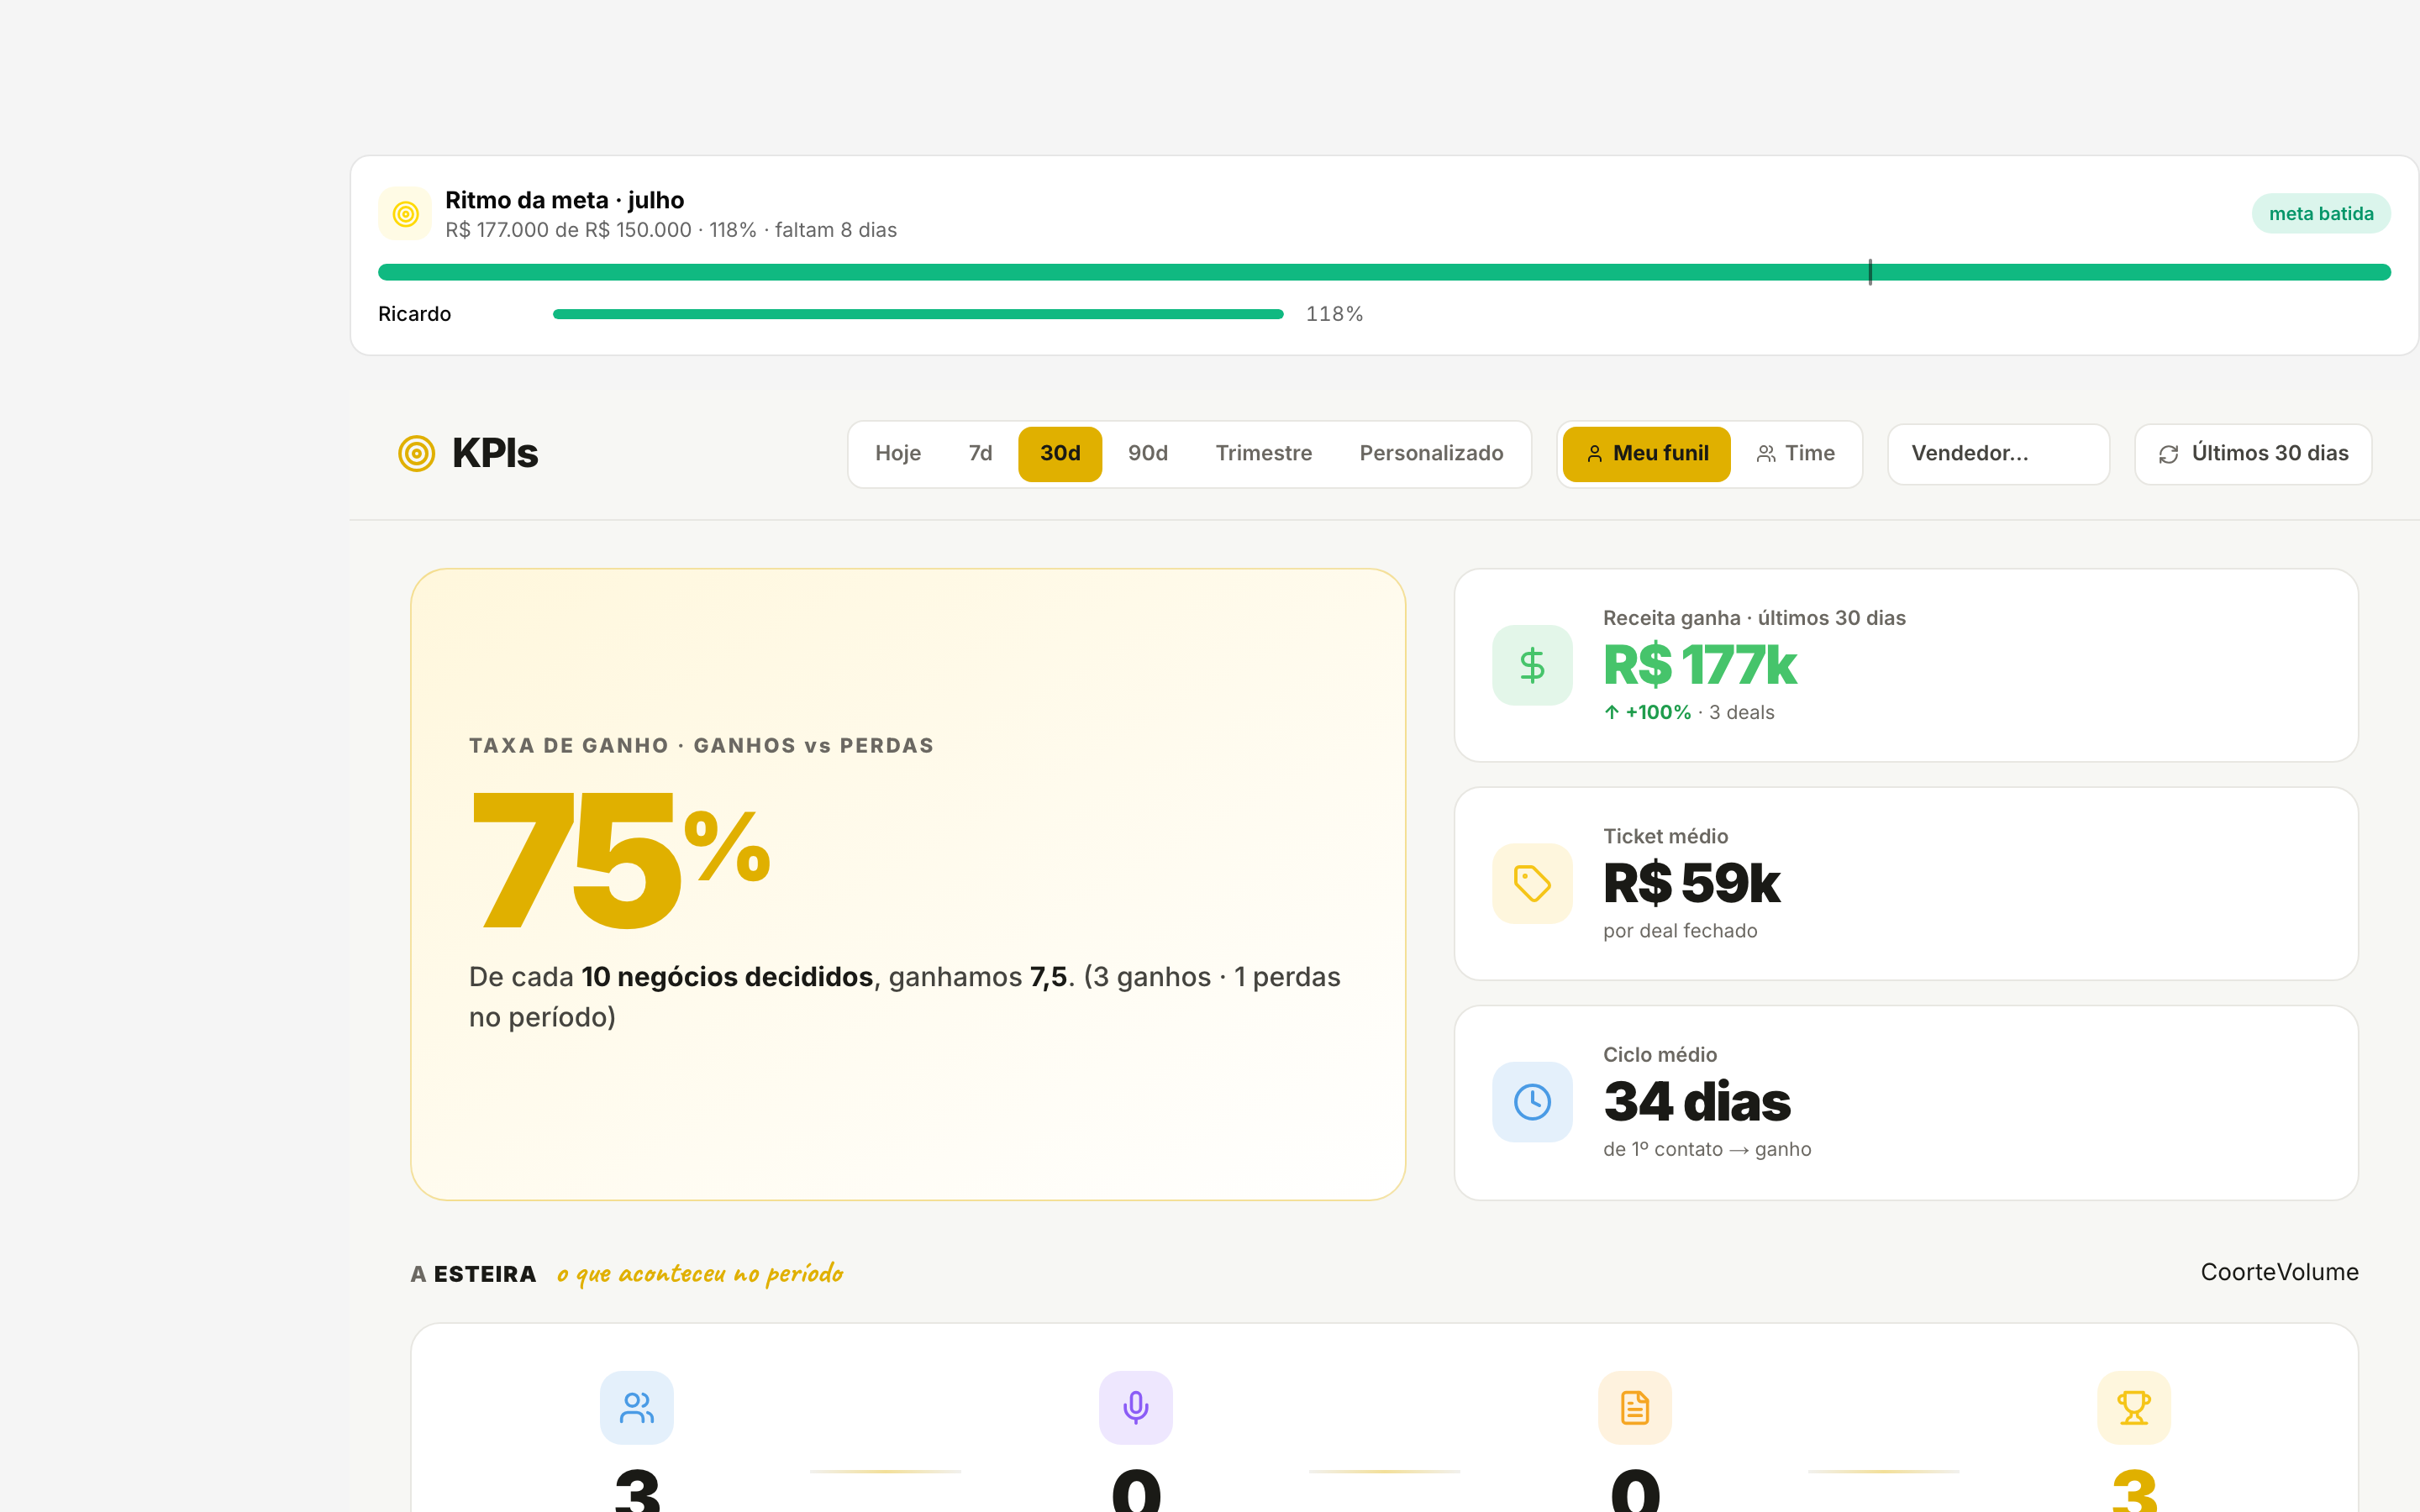Click the purple microphone icon in the esteira
This screenshot has width=2420, height=1512.
[1136, 1408]
